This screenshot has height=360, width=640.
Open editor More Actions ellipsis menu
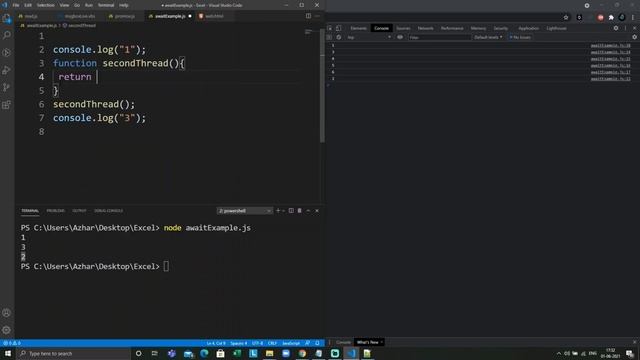coord(317,16)
